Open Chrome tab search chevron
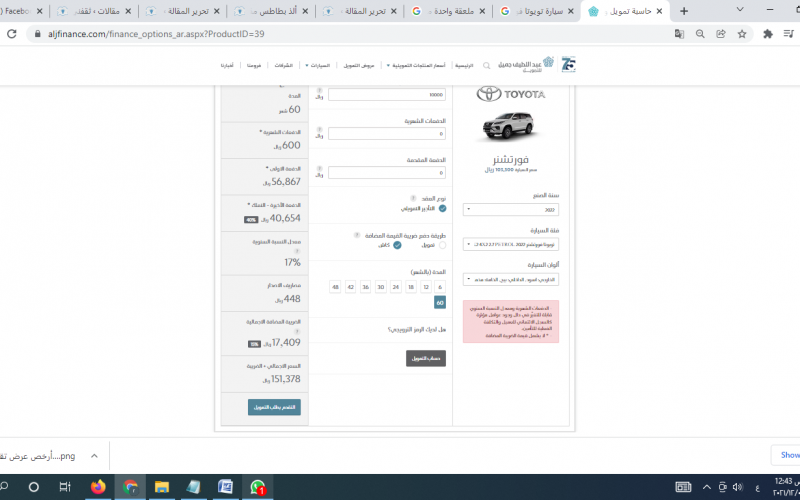This screenshot has width=800, height=500. 740,10
